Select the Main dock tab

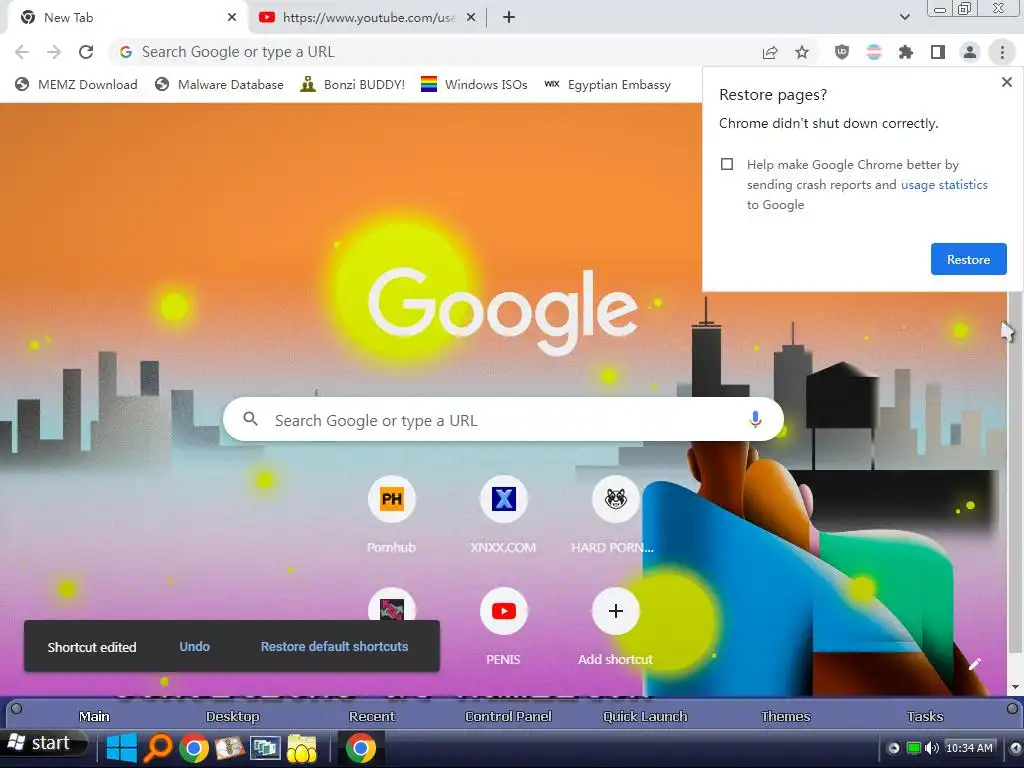point(94,716)
